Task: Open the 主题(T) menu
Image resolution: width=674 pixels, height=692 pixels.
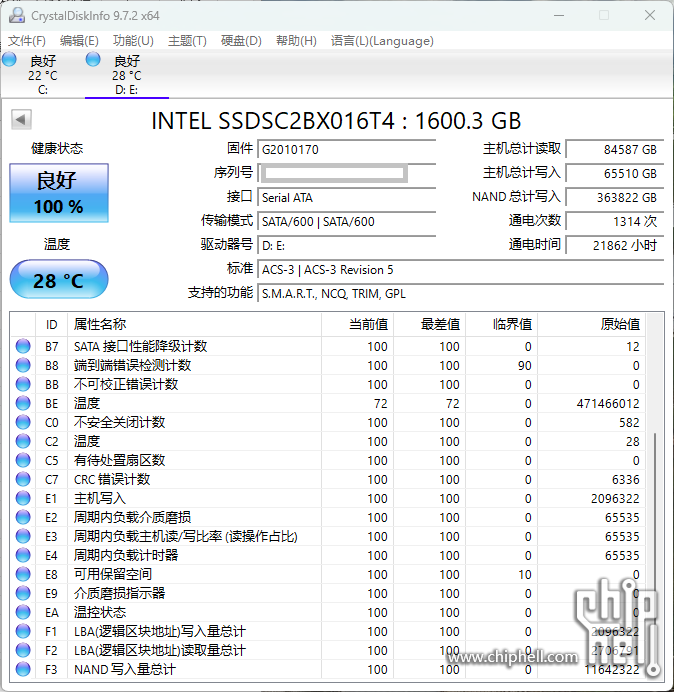Action: [187, 41]
